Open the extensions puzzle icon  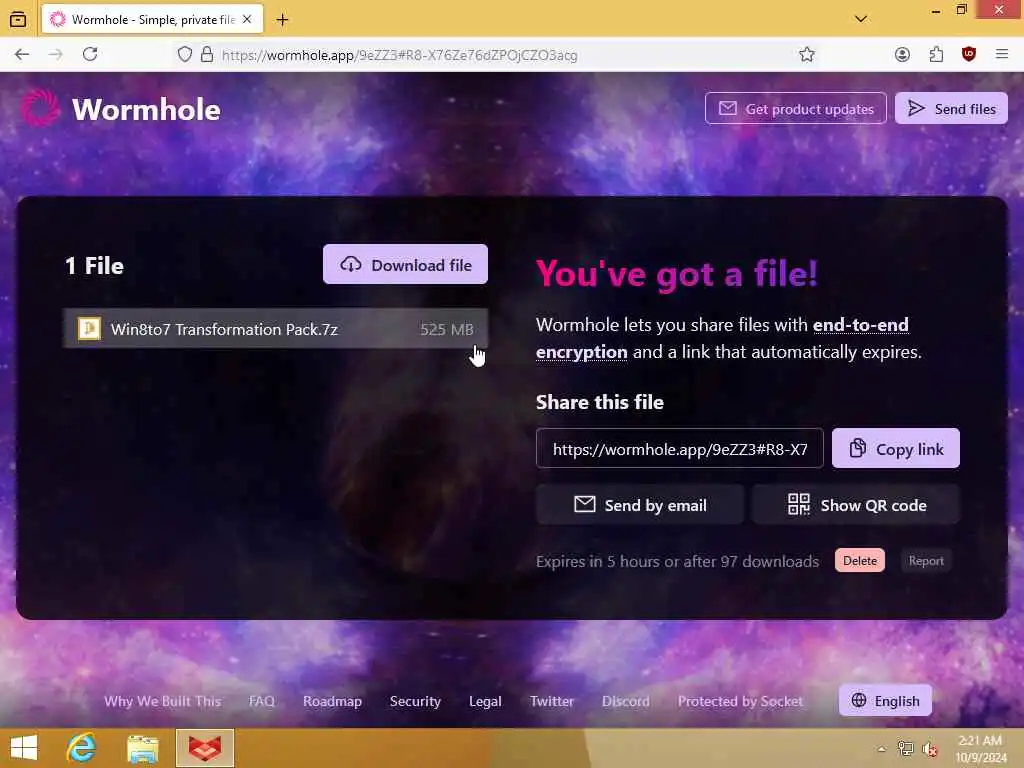[x=936, y=55]
